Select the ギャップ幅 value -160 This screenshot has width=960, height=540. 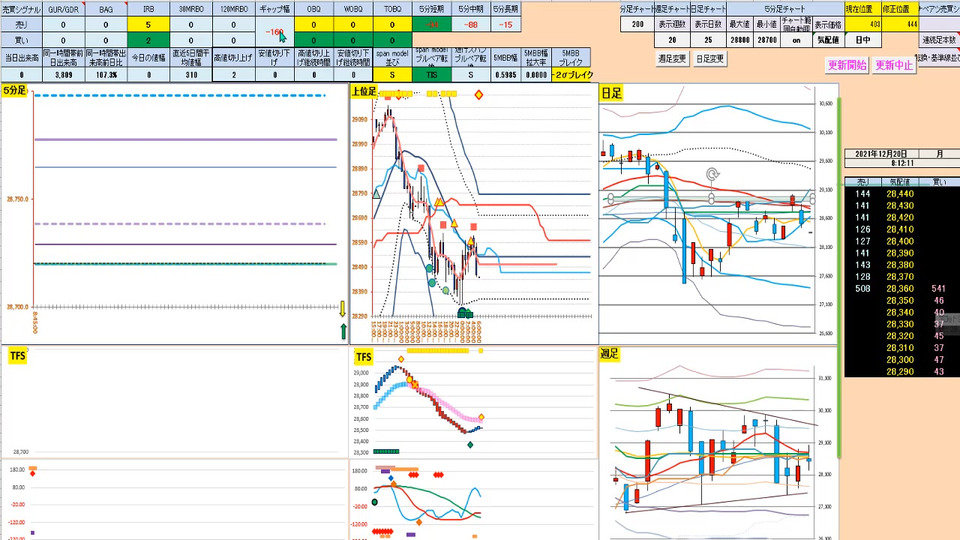click(x=274, y=32)
